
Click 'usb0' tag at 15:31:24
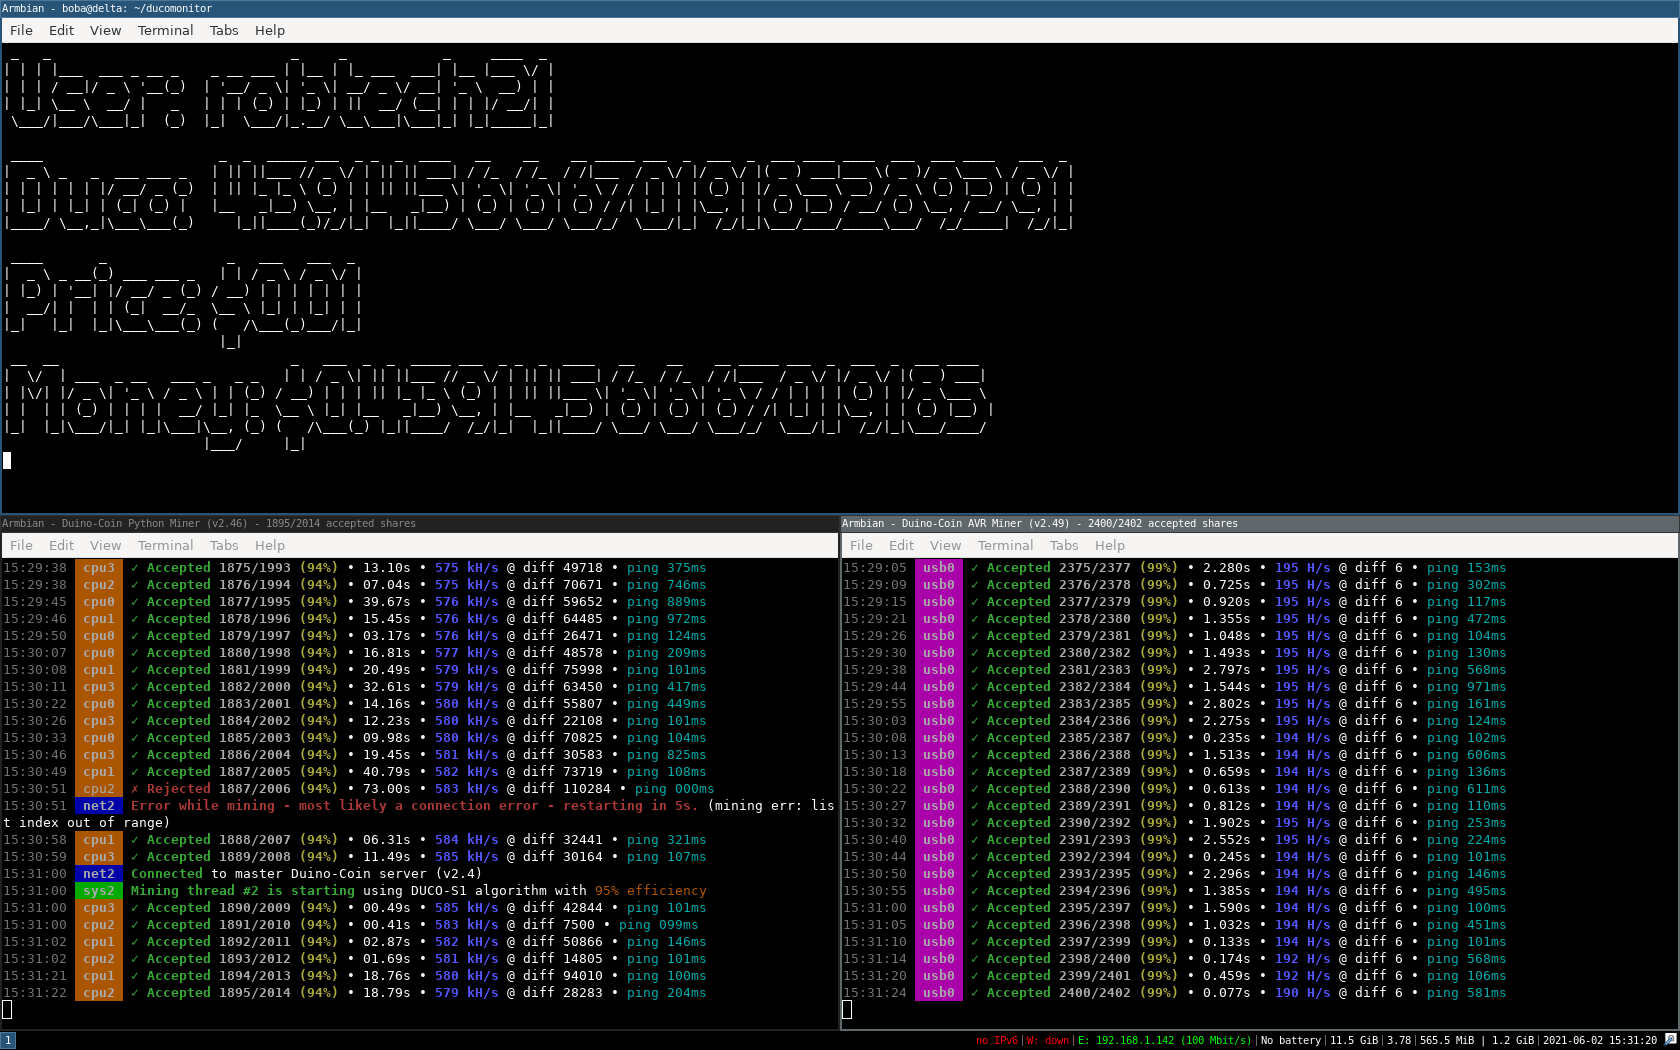(x=939, y=993)
